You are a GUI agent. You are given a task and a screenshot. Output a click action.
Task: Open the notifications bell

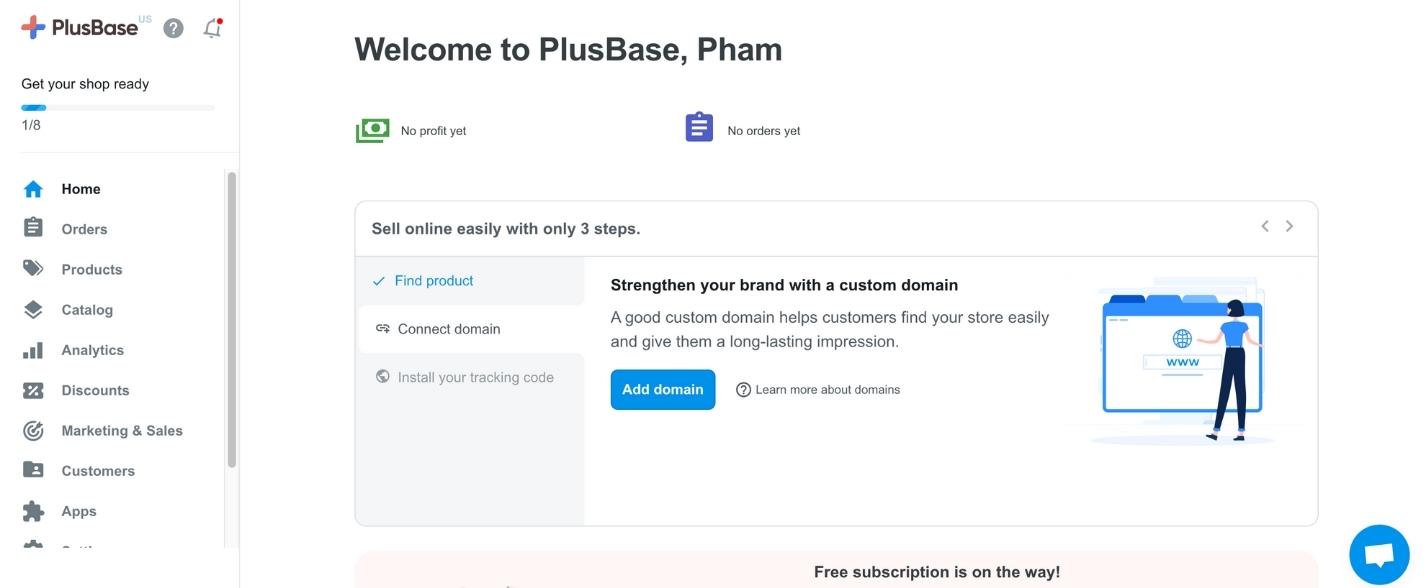pos(212,28)
